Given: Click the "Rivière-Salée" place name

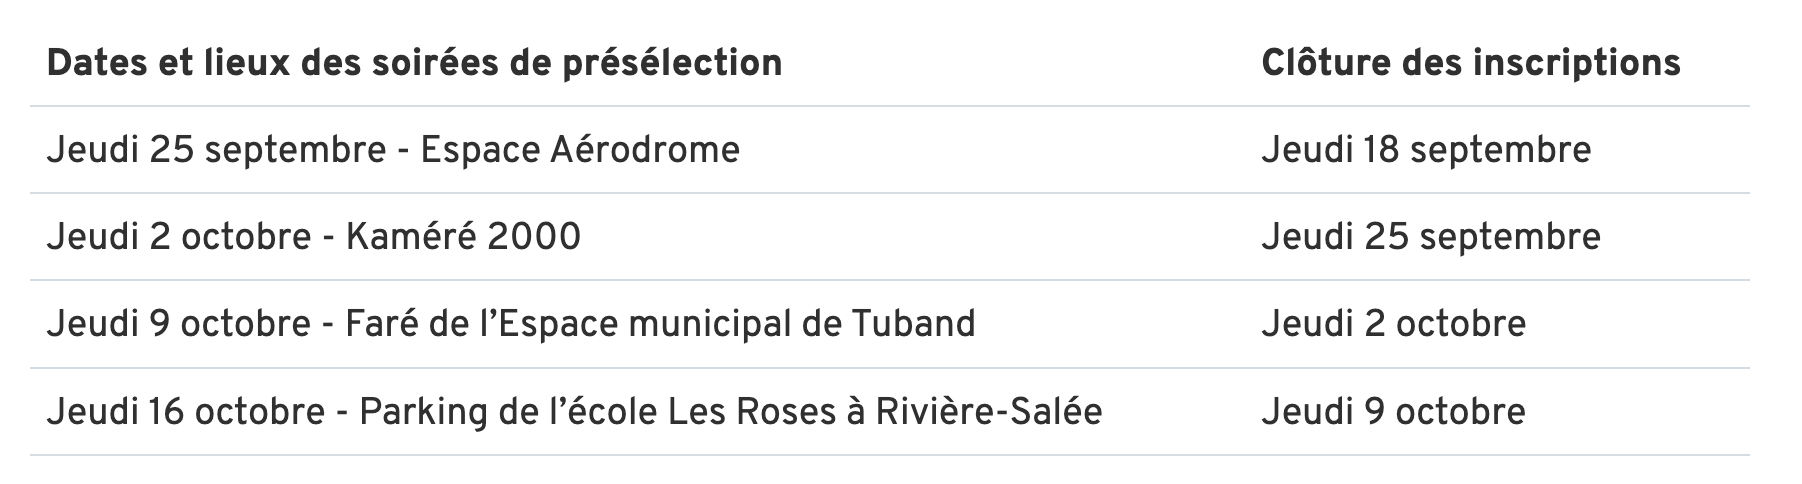Looking at the screenshot, I should [988, 412].
